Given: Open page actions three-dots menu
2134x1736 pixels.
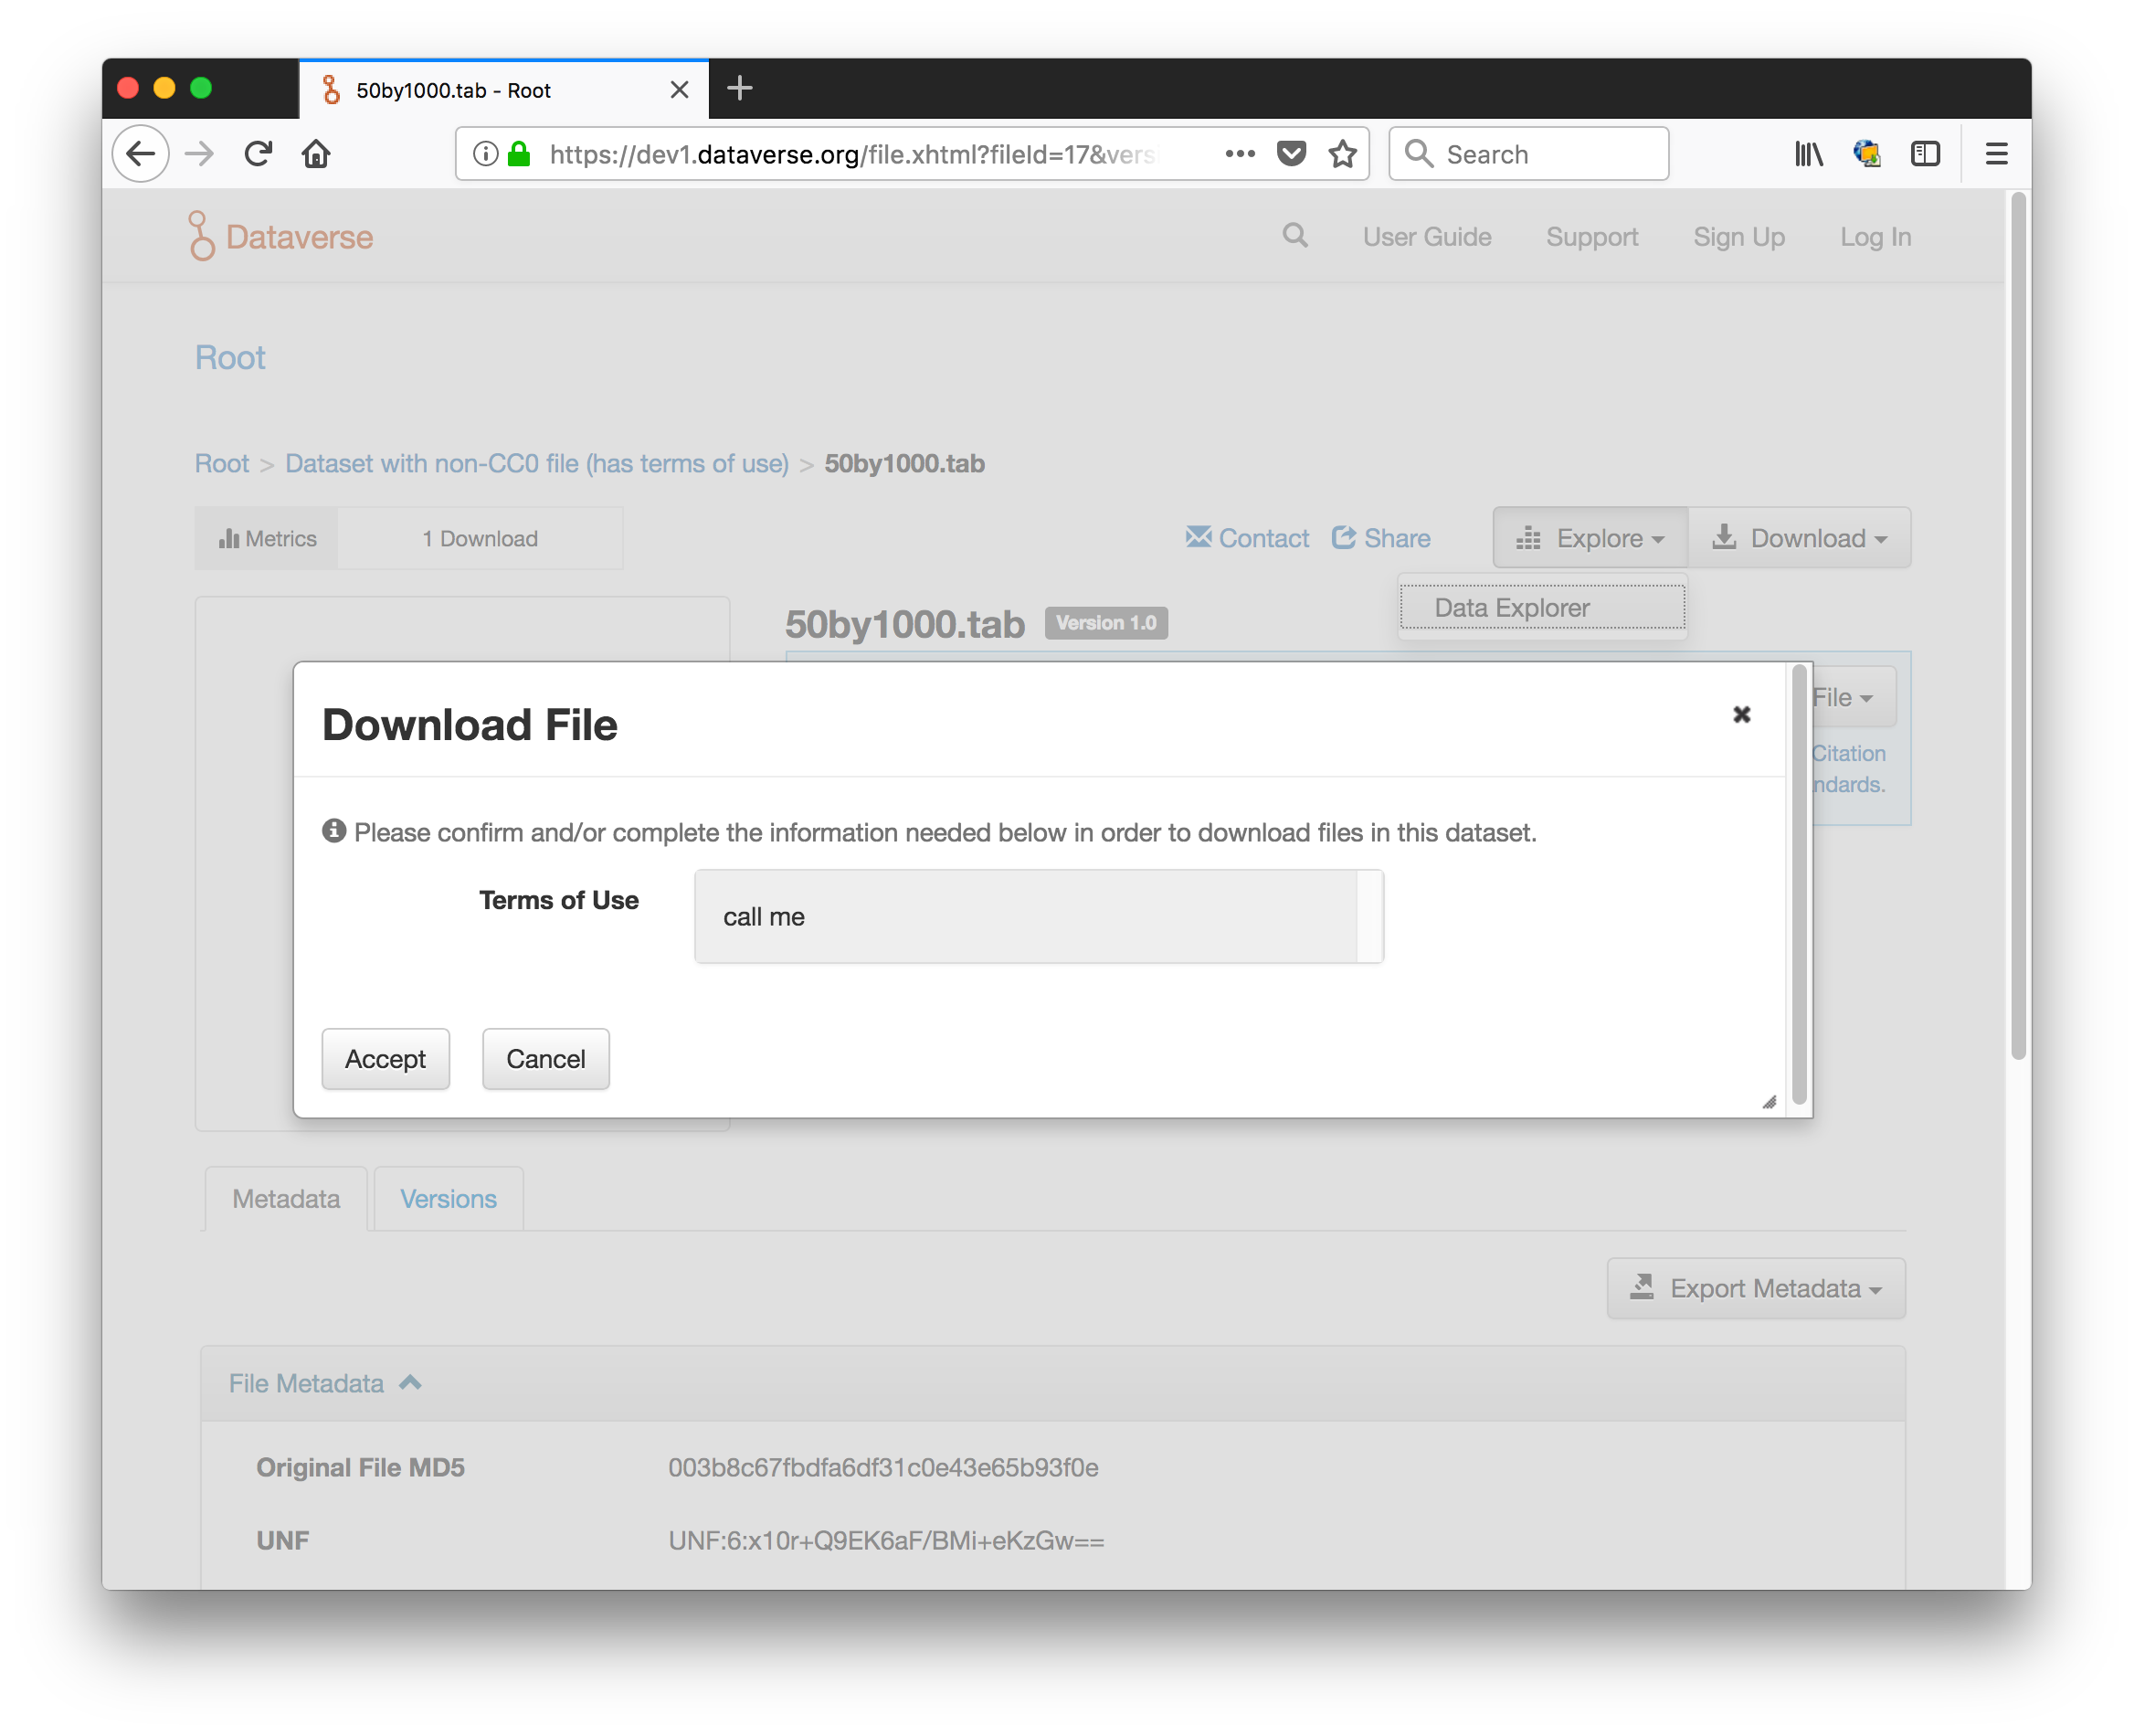Looking at the screenshot, I should coord(1240,154).
